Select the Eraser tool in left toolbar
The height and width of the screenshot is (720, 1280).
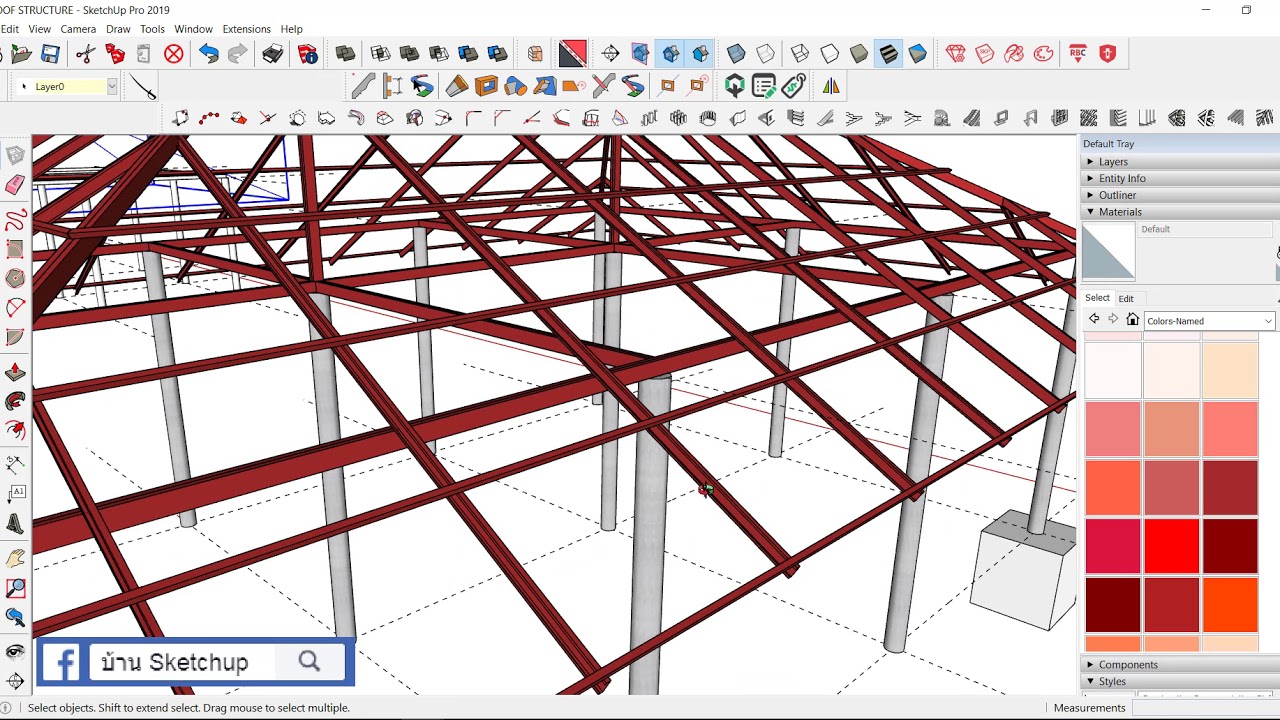(15, 185)
